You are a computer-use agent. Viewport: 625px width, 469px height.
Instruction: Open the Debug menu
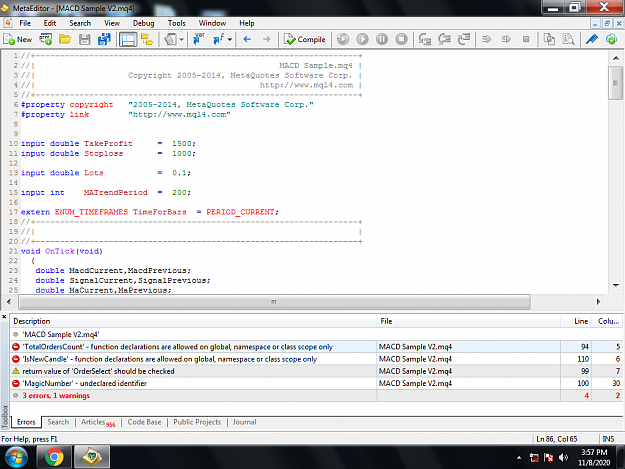tap(143, 23)
